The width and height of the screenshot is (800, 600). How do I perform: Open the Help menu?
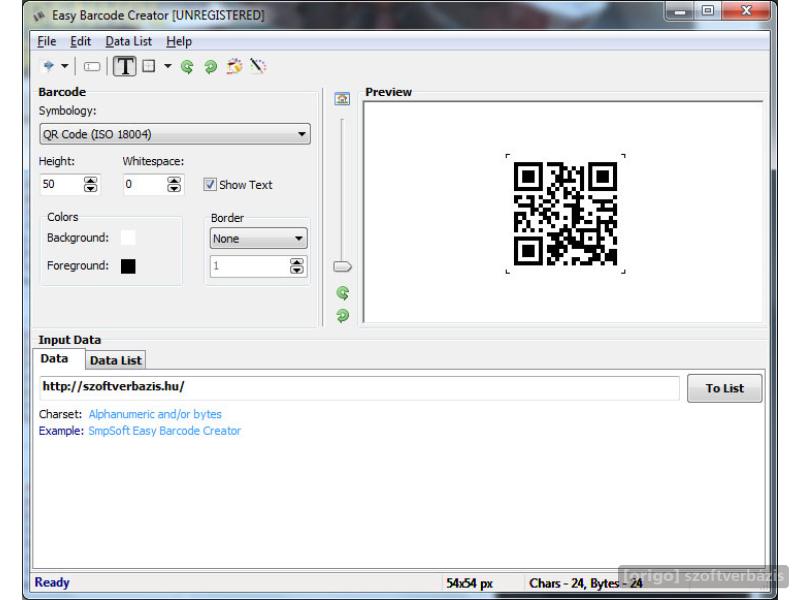coord(179,41)
